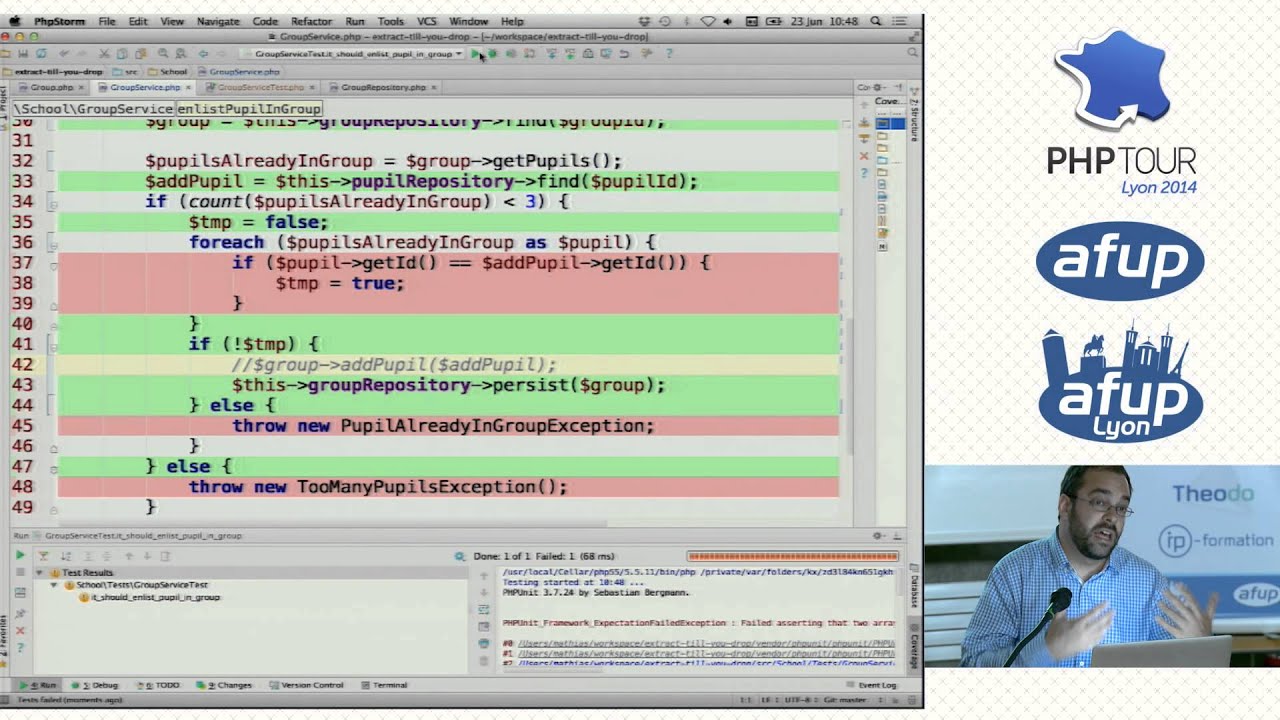Click the failed test progress bar
1280x720 pixels.
792,556
